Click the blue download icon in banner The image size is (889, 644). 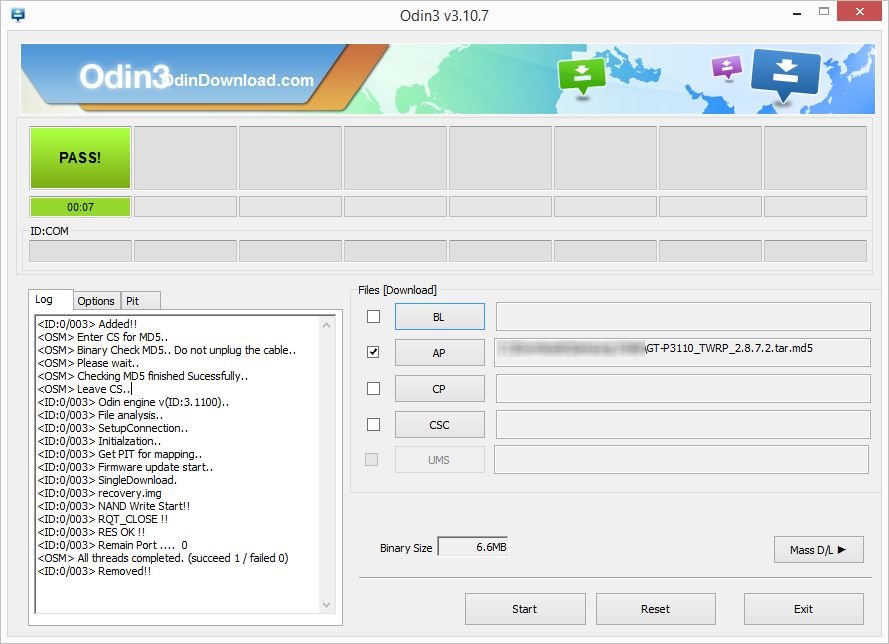785,75
